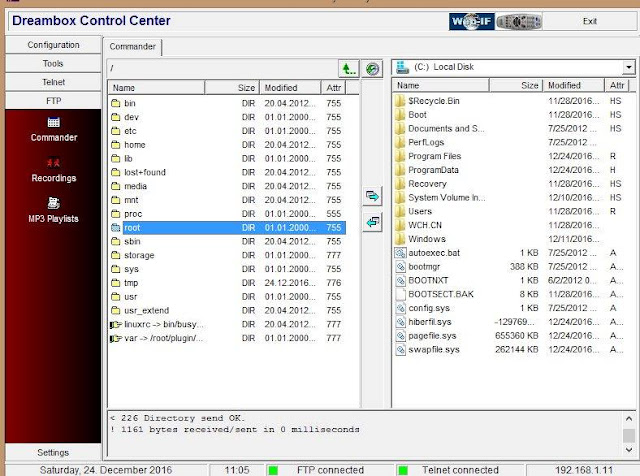Select the var symlink icon
640x476 pixels.
click(116, 338)
